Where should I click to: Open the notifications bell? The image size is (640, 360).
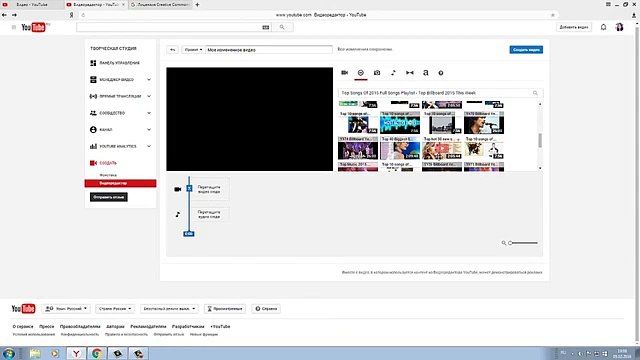pos(603,27)
